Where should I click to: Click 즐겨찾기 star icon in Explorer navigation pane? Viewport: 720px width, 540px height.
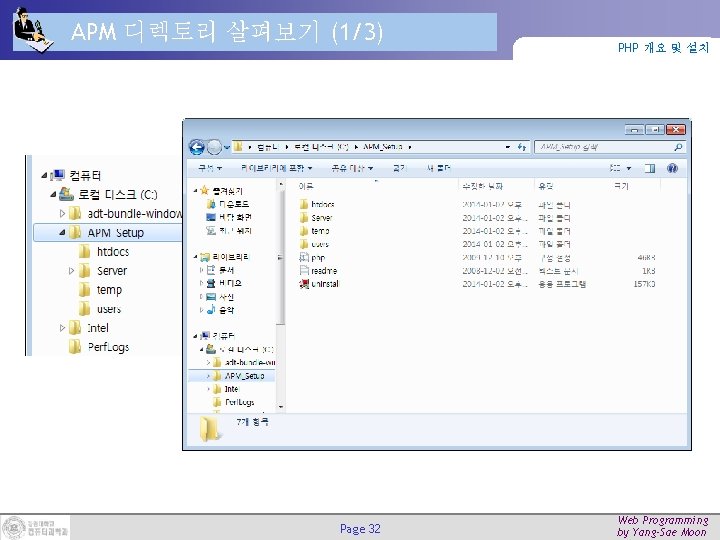205,190
